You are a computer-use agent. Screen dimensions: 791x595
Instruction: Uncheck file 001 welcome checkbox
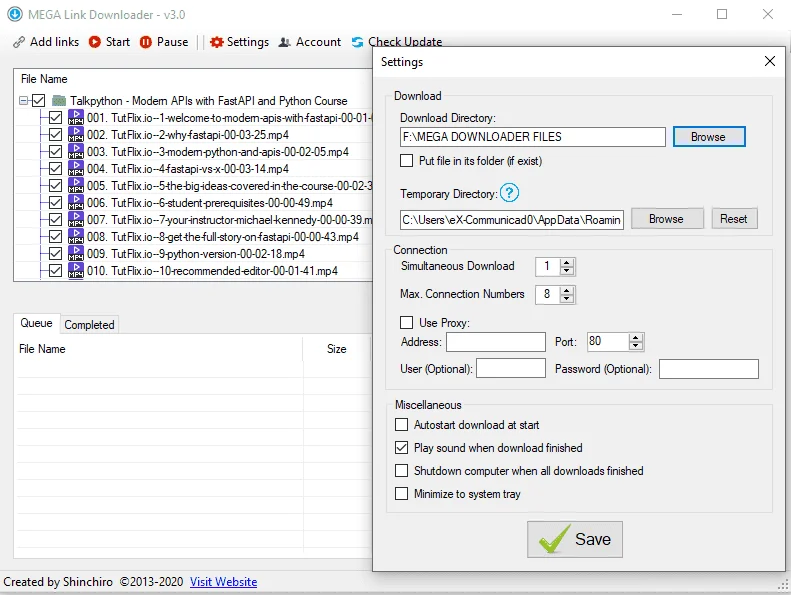tap(55, 118)
